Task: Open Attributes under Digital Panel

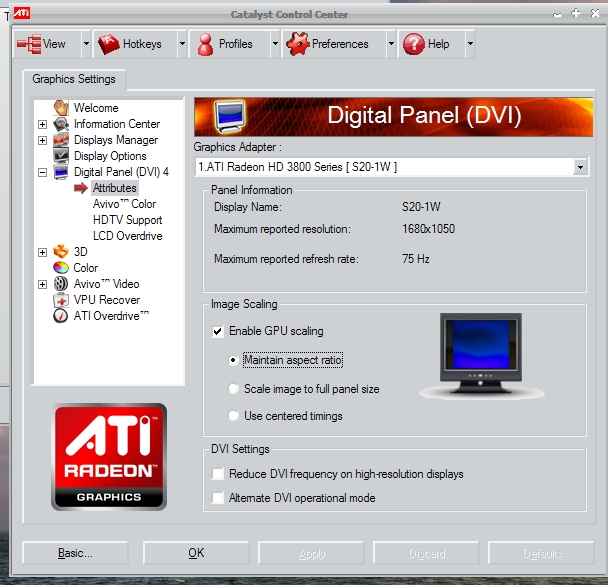Action: click(115, 188)
